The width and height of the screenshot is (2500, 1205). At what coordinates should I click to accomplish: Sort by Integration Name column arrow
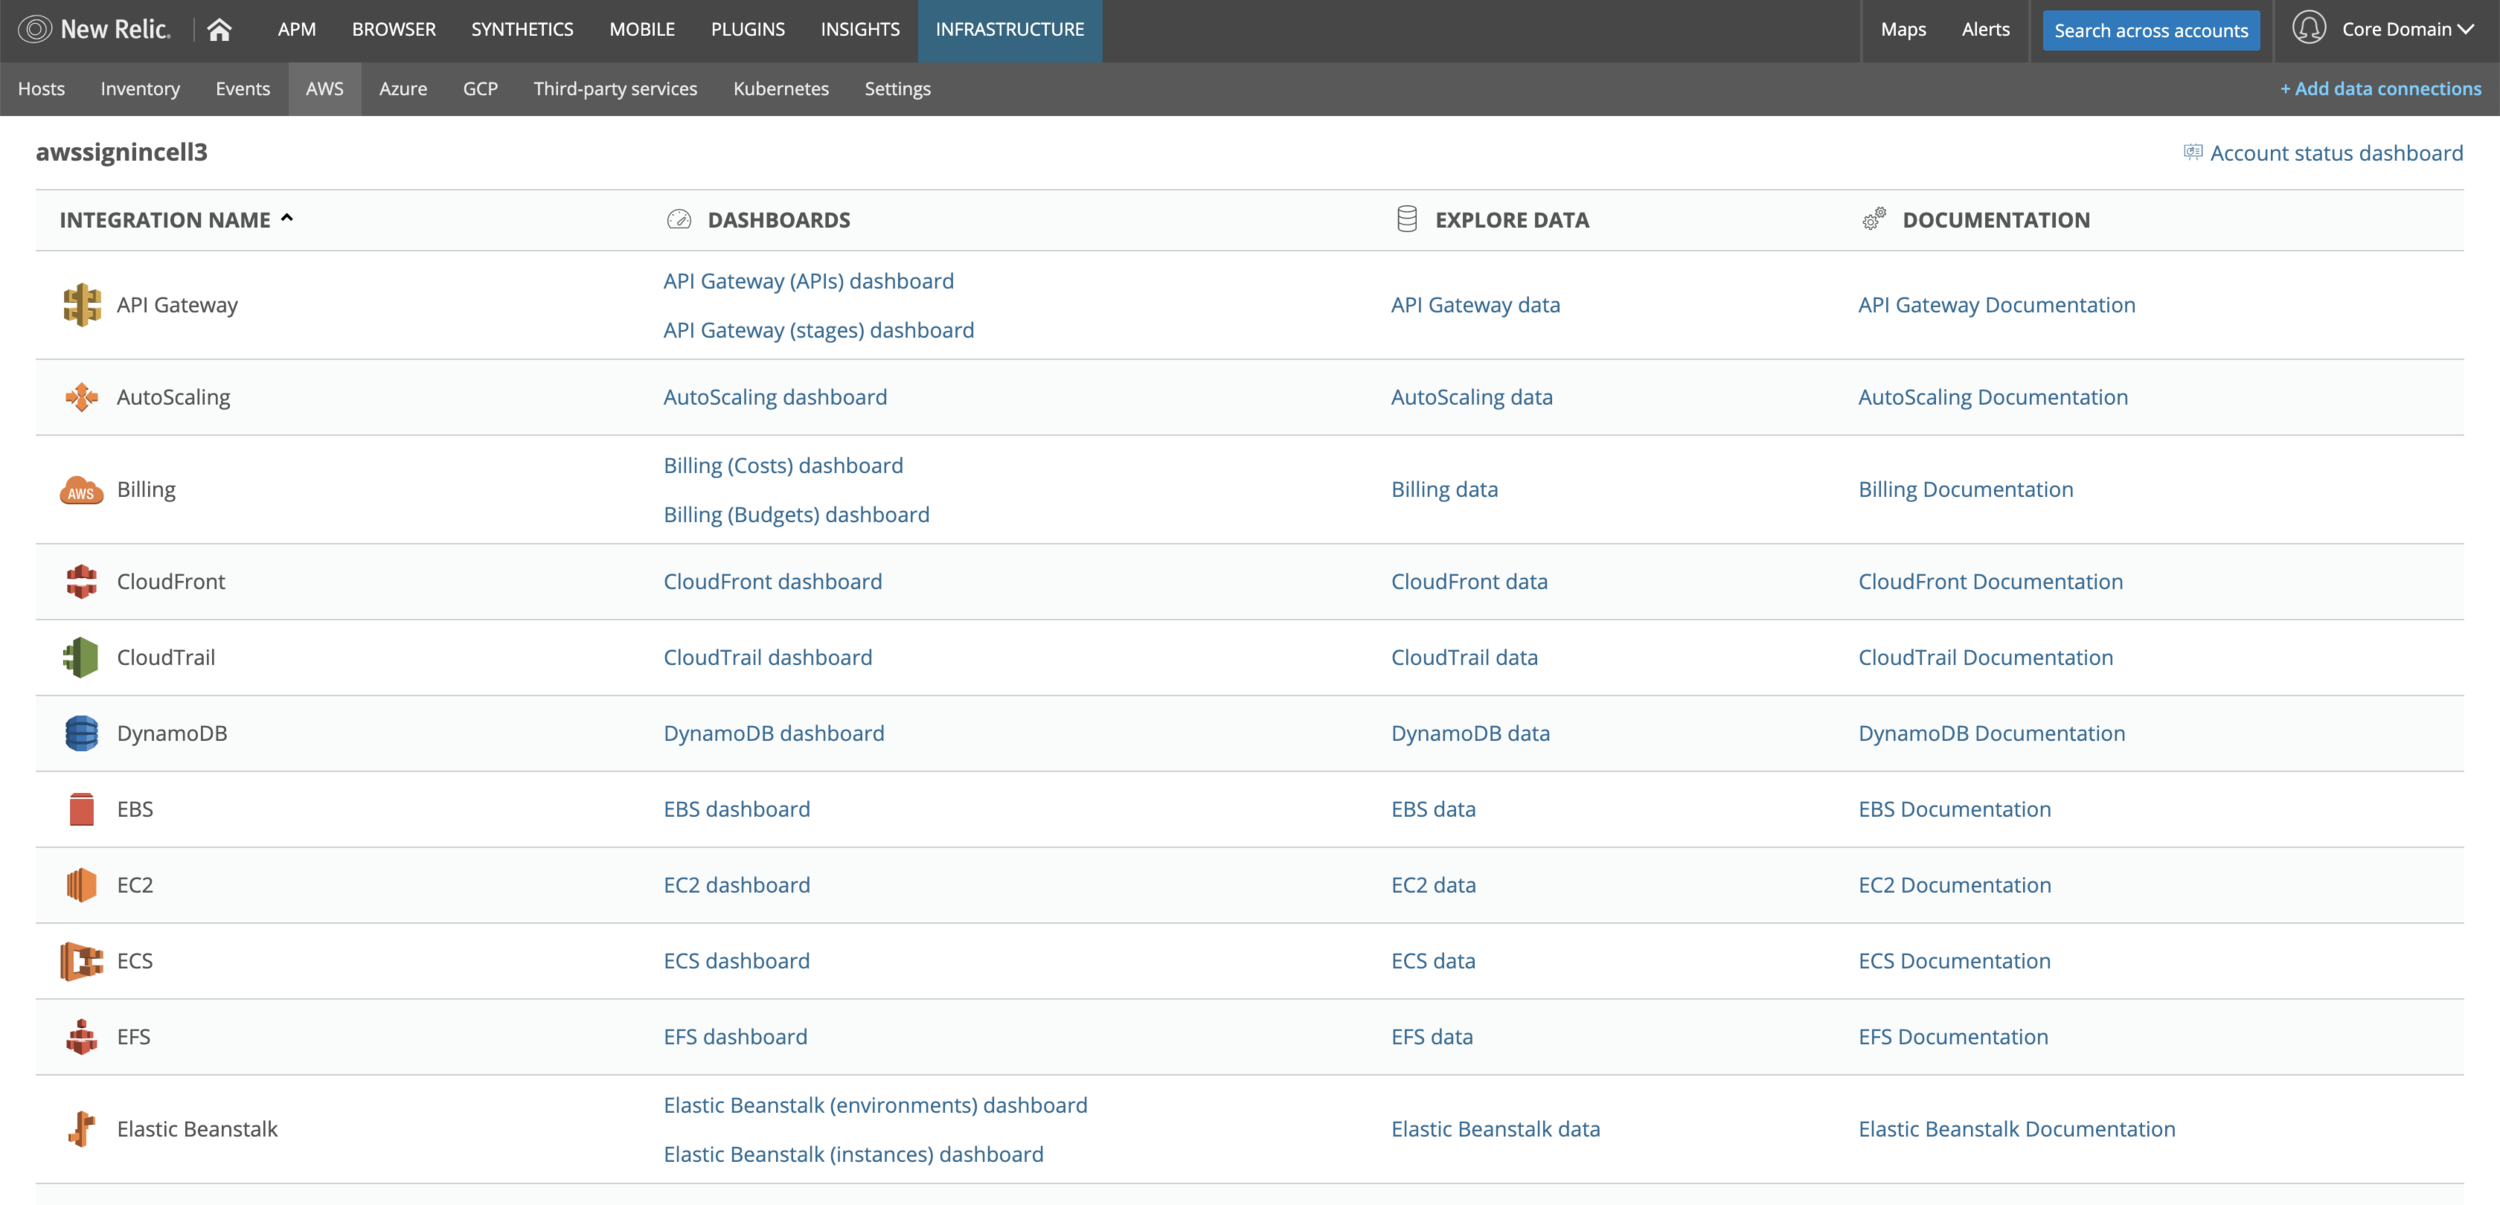287,218
